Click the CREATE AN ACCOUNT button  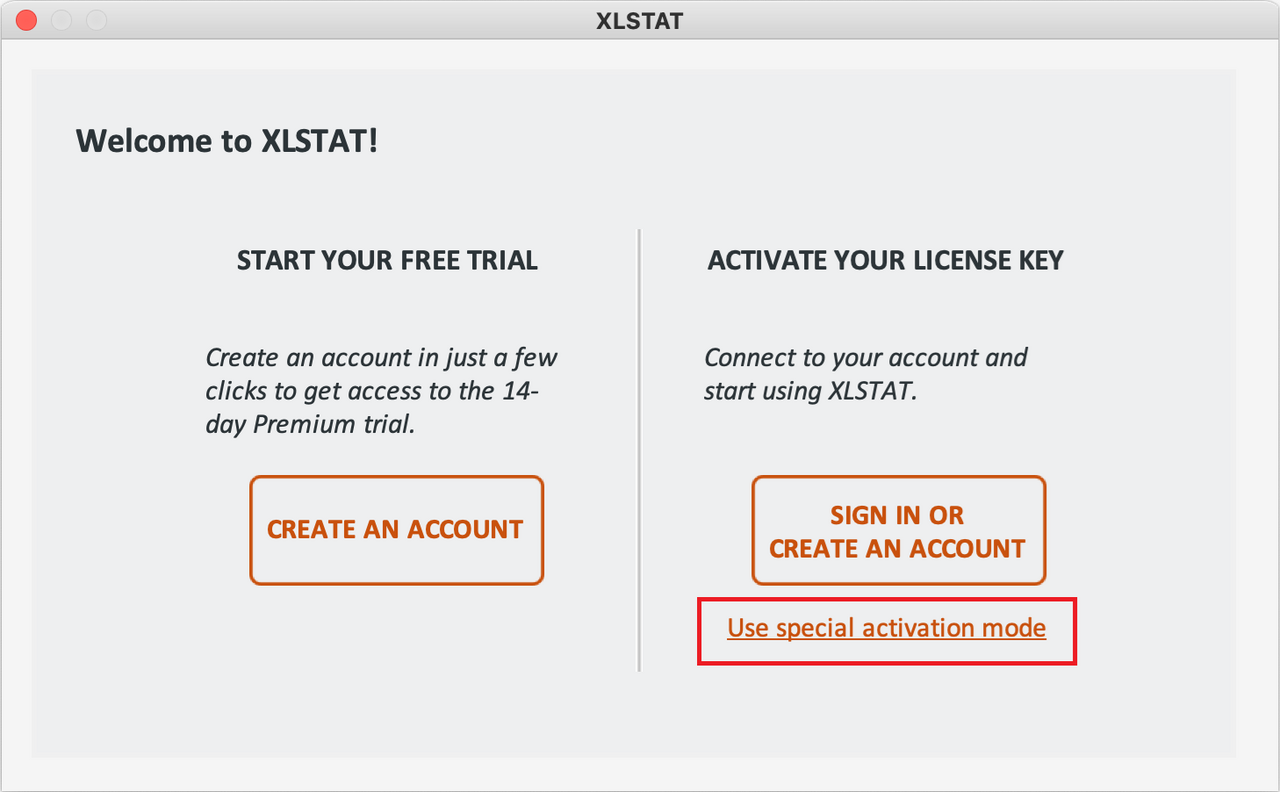pyautogui.click(x=396, y=530)
